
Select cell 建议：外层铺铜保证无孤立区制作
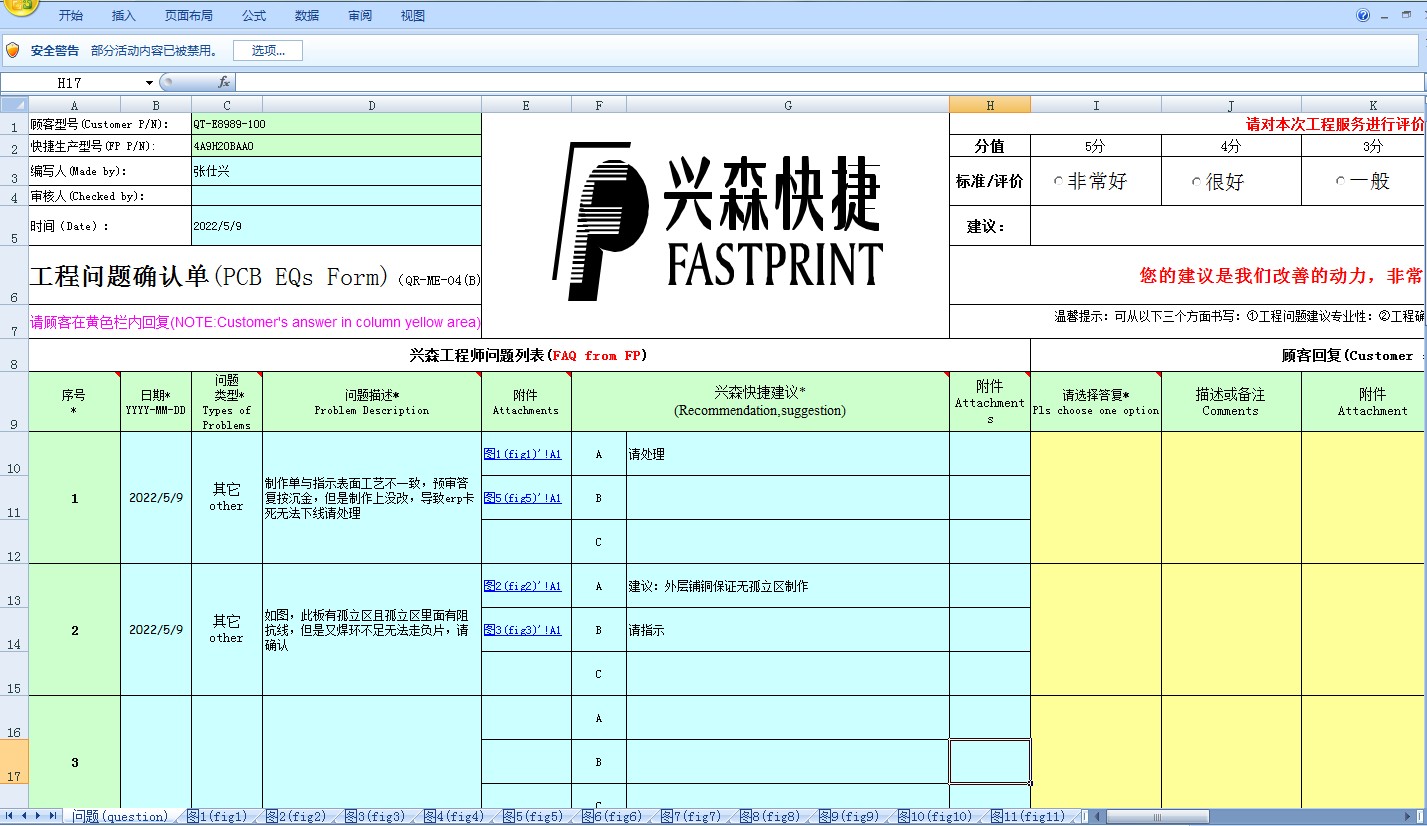tap(788, 586)
